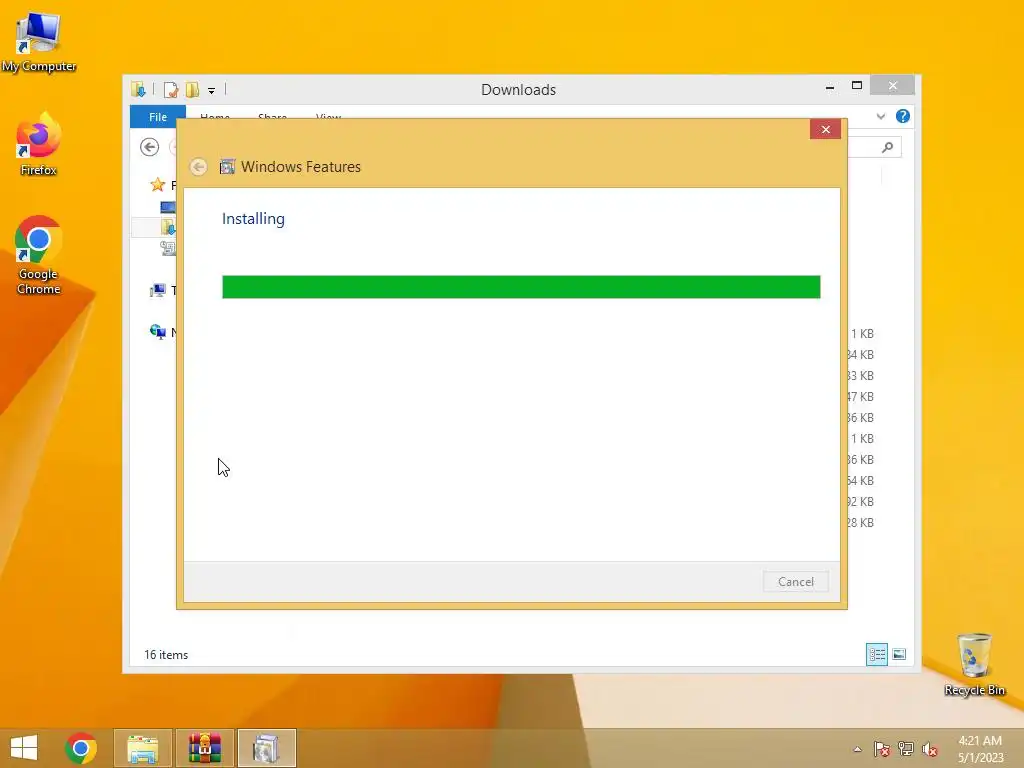The image size is (1024, 768).
Task: Click the network icon in system tray
Action: coord(906,749)
